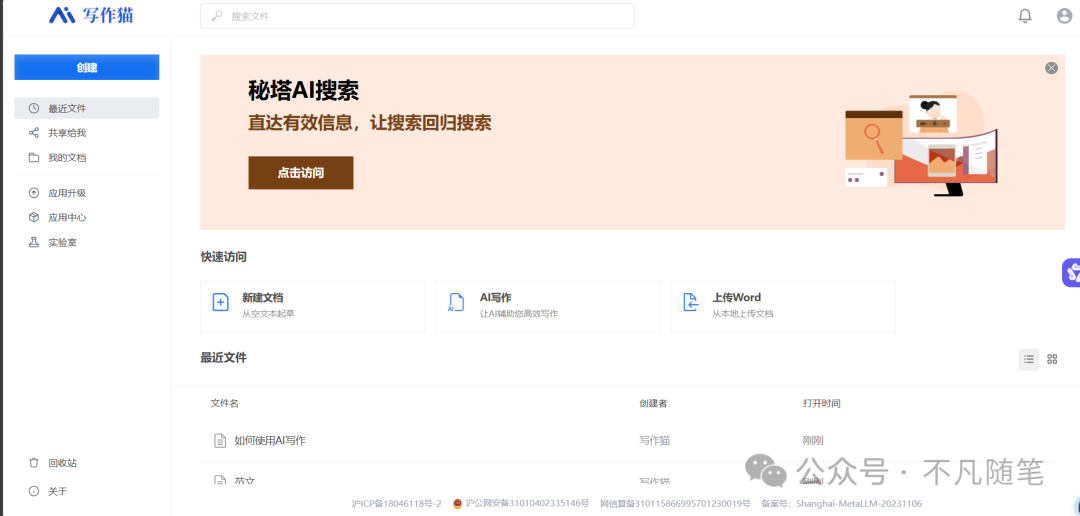This screenshot has width=1080, height=516.
Task: Click the 沪ICP备18046118号-2 footer link
Action: click(396, 504)
